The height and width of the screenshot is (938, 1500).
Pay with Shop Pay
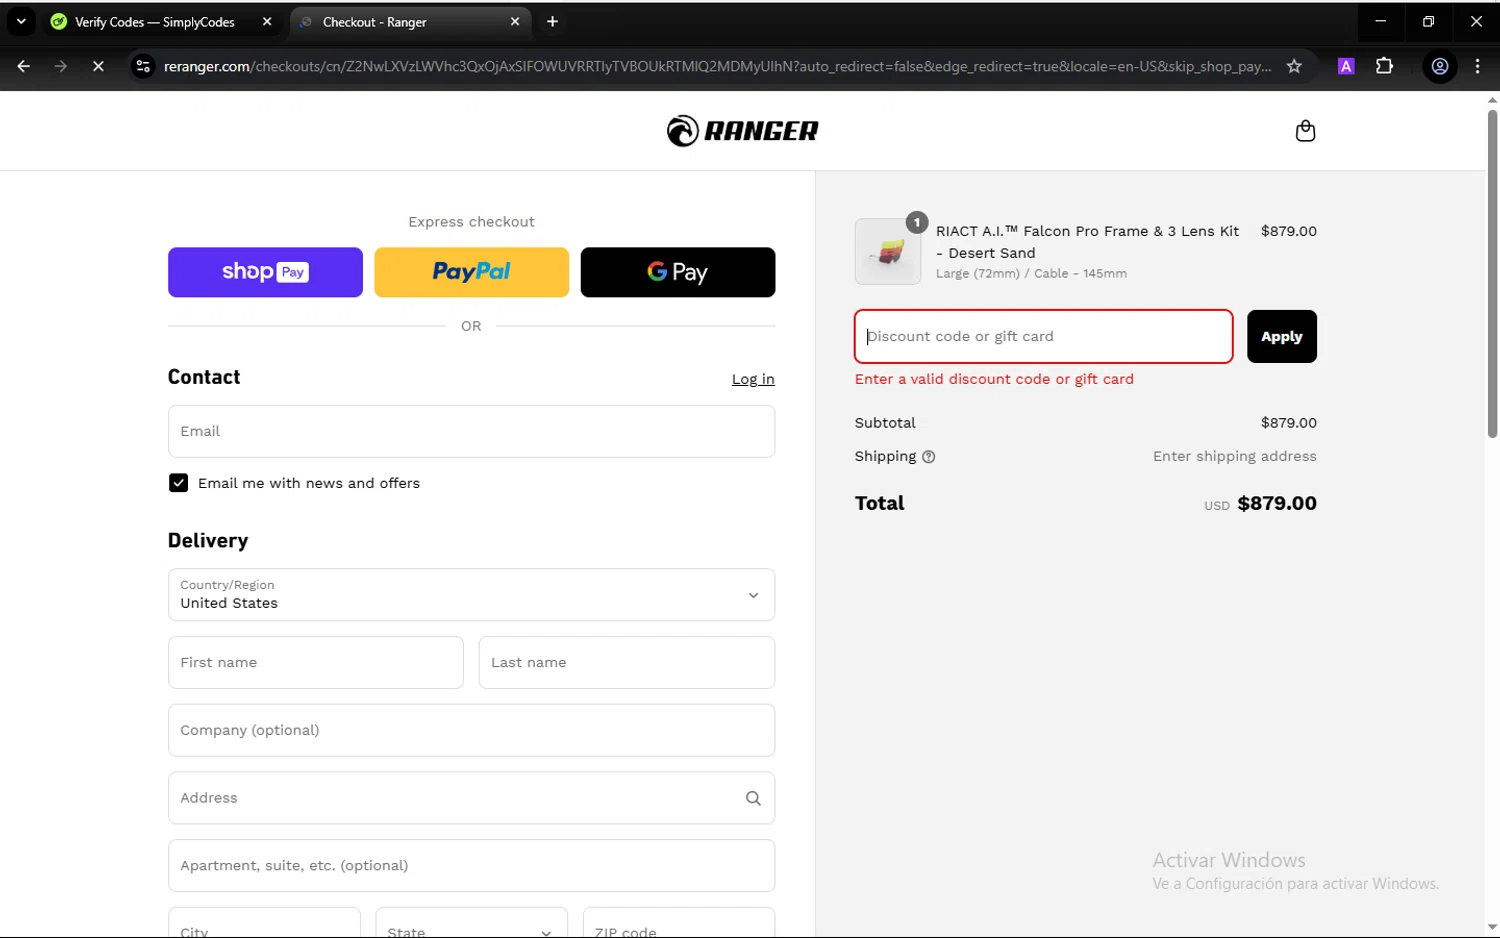click(x=265, y=272)
